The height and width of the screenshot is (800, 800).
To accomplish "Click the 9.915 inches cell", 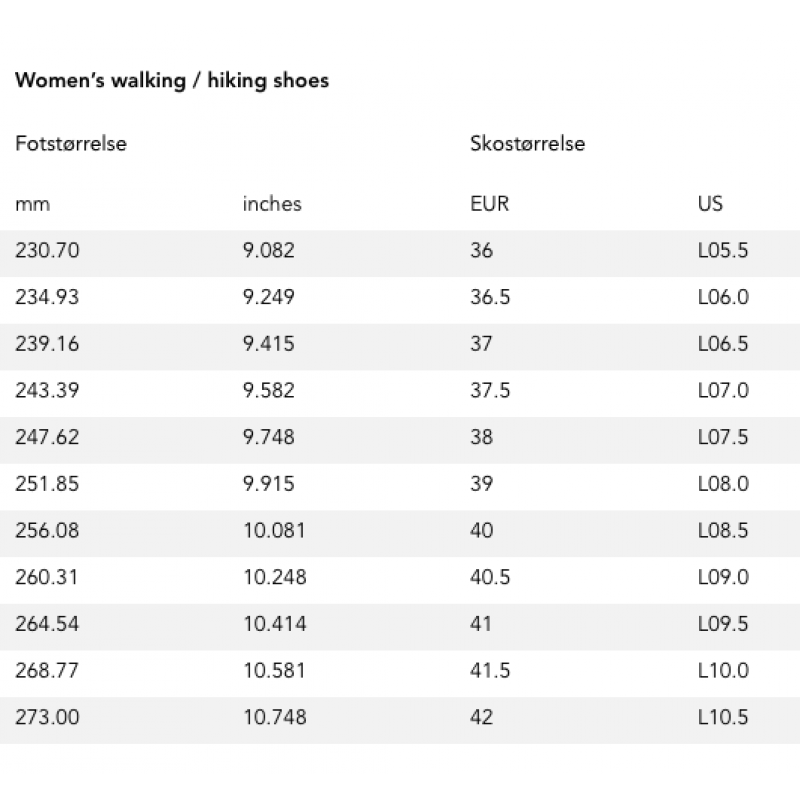I will tap(268, 484).
